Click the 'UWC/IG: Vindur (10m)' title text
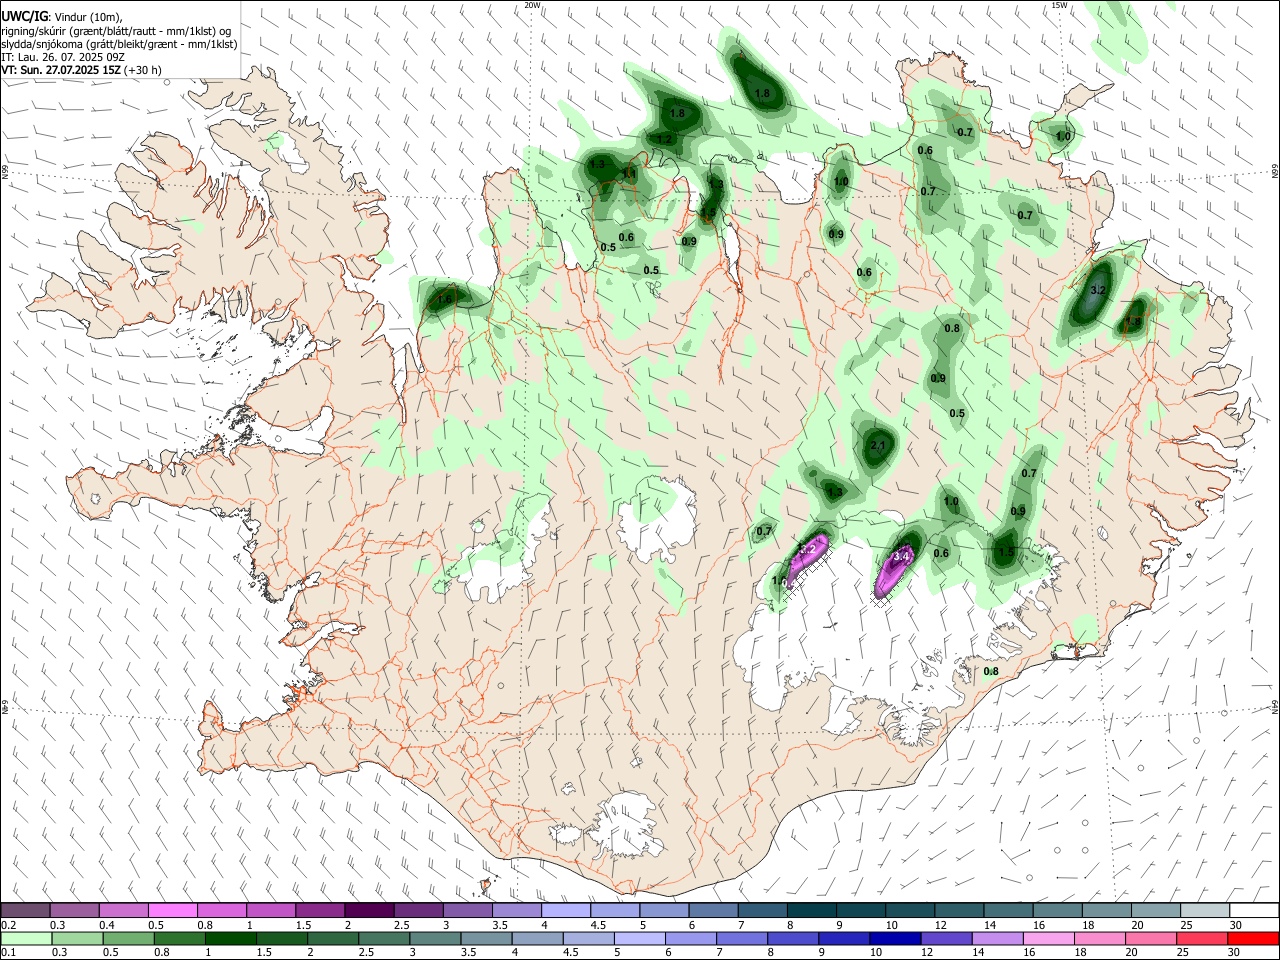 60,16
